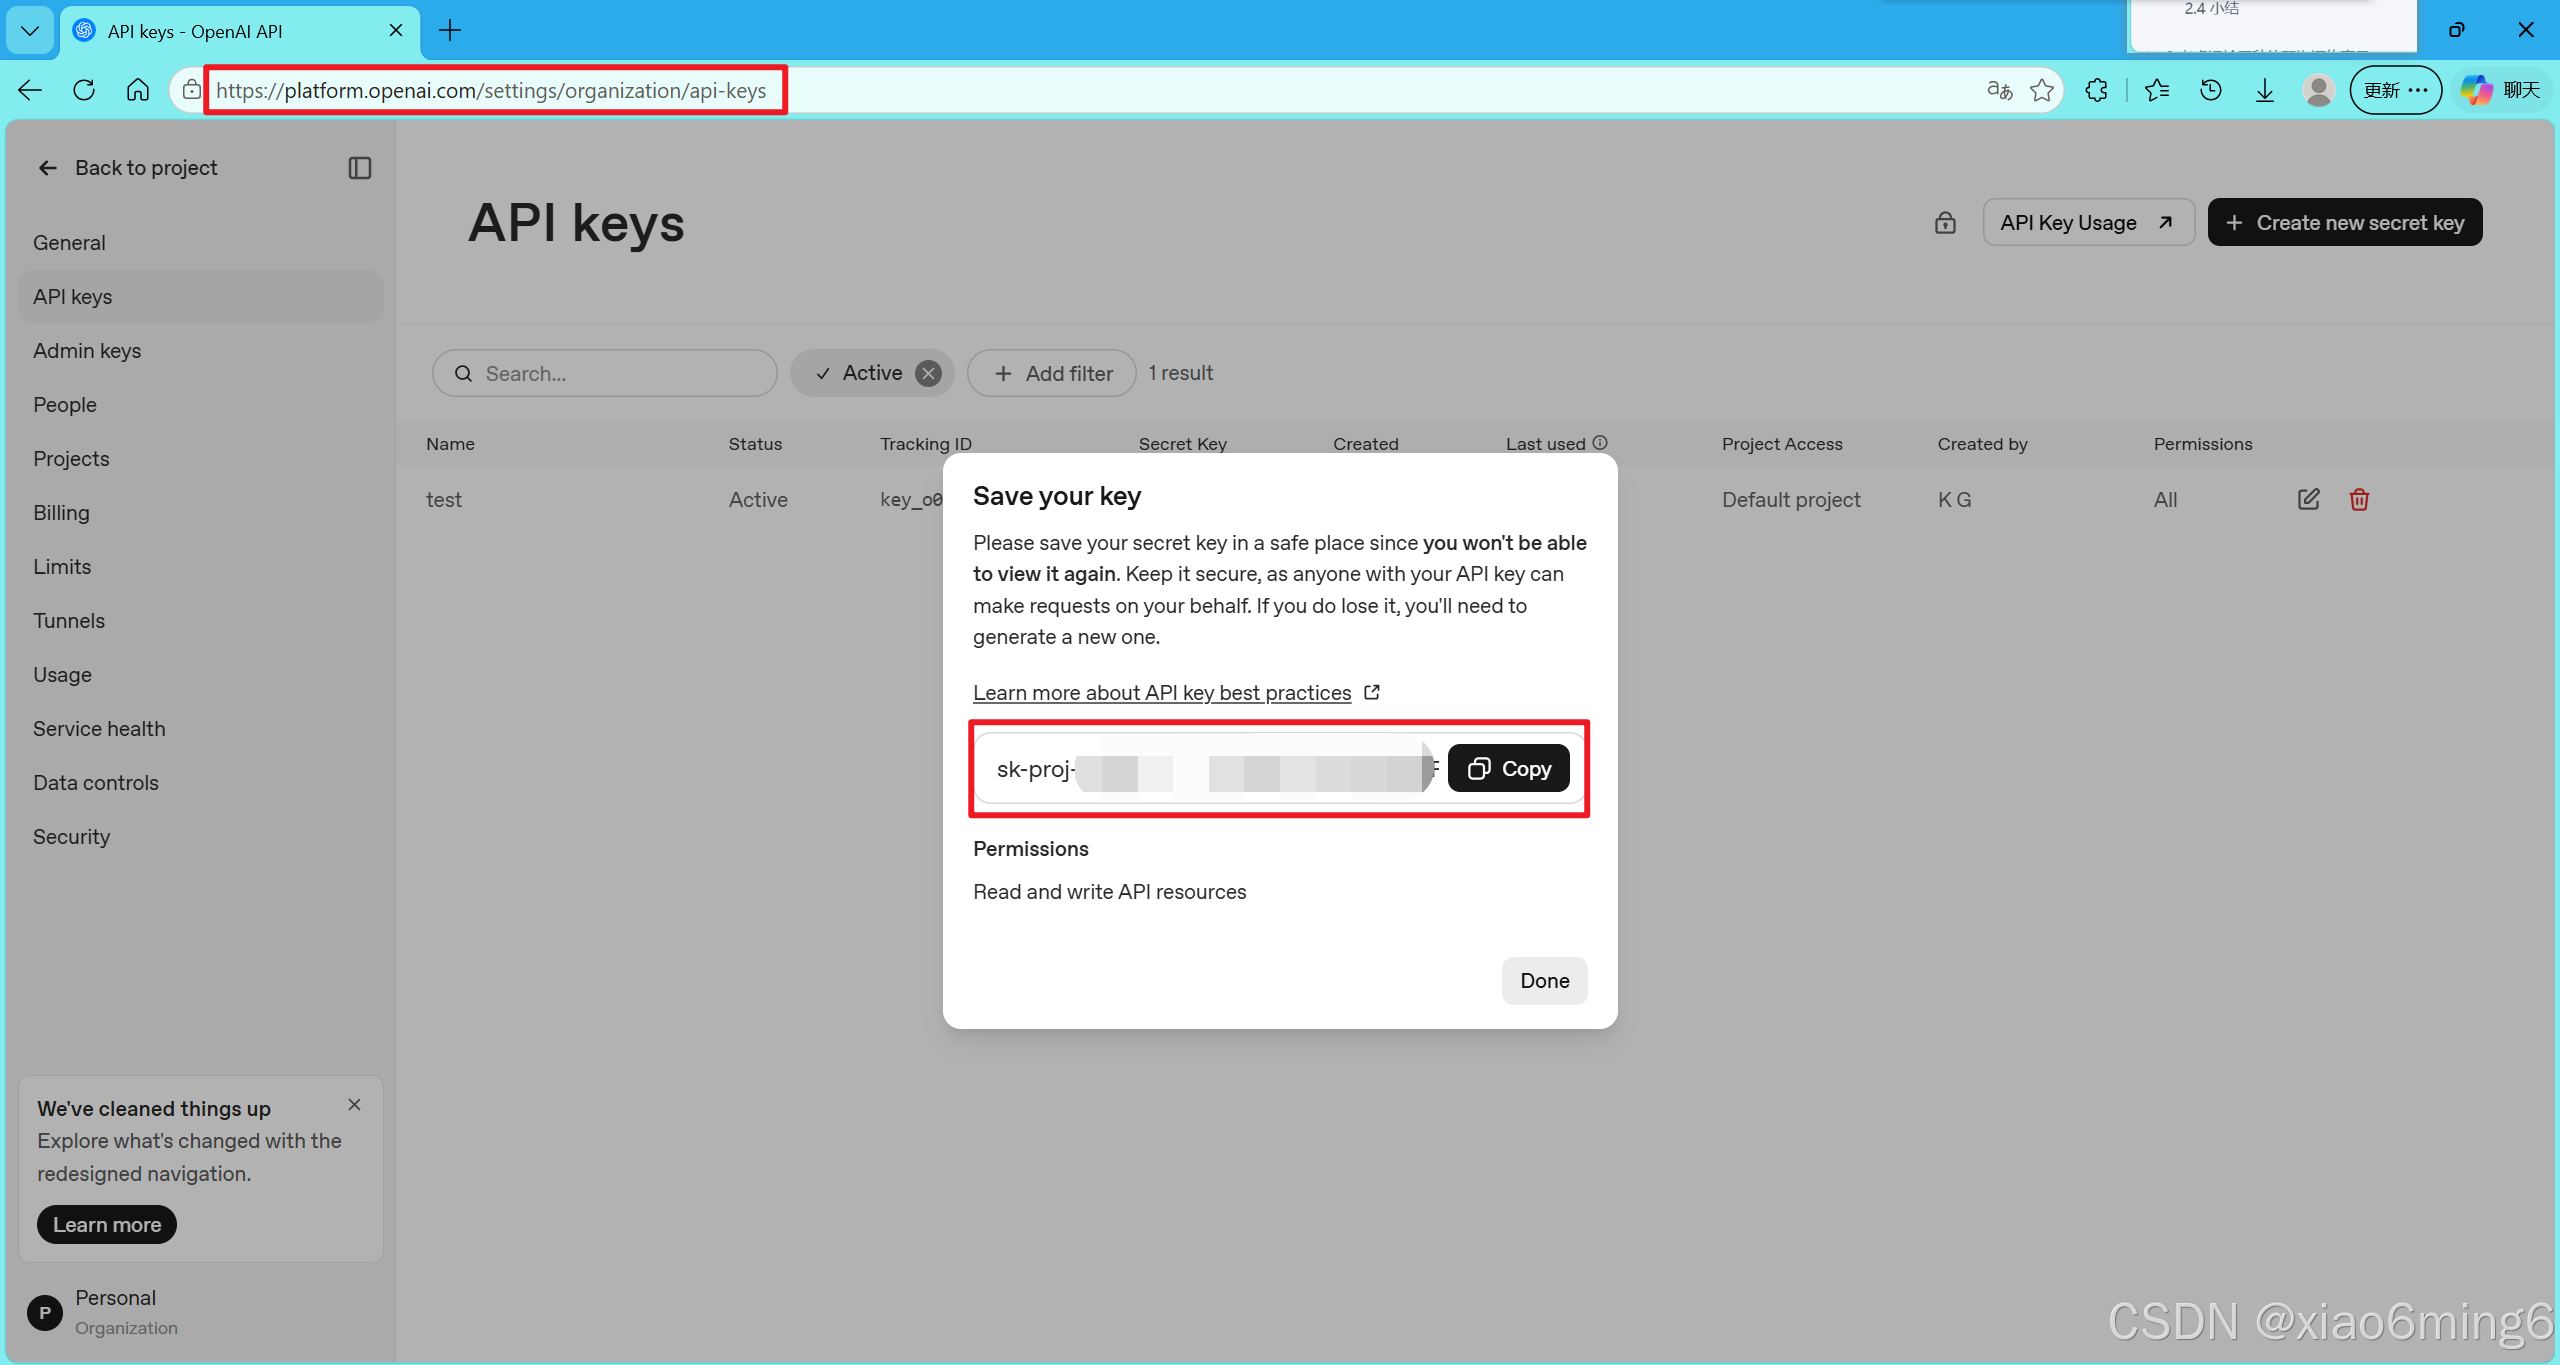The width and height of the screenshot is (2560, 1365).
Task: Click the Project Access column header
Action: [1782, 444]
